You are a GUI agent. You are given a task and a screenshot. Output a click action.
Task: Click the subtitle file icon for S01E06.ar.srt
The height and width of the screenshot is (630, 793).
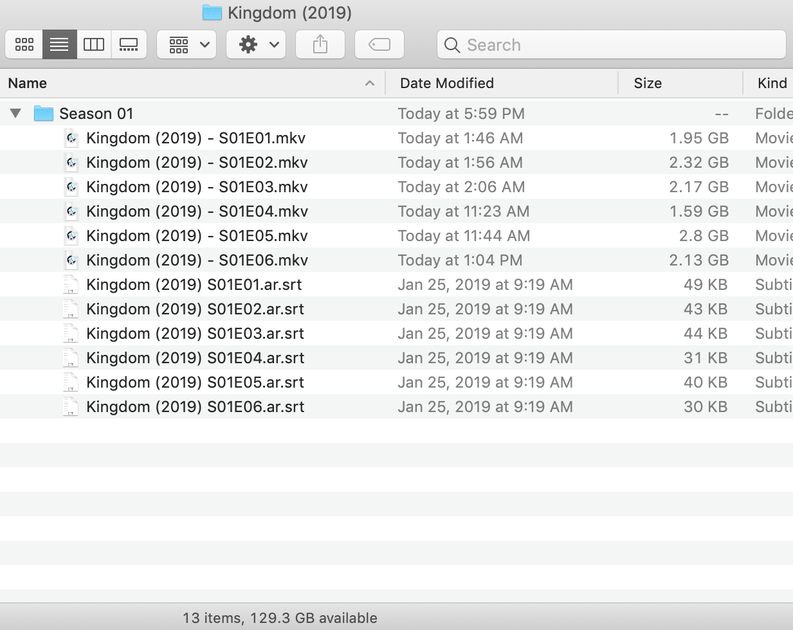click(x=71, y=407)
